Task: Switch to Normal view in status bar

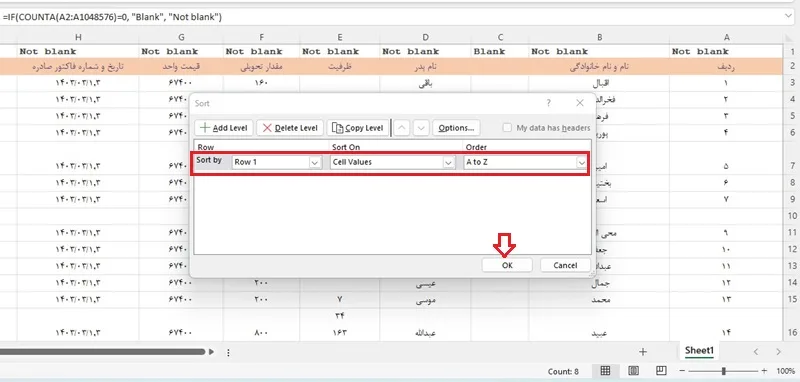Action: tap(605, 371)
